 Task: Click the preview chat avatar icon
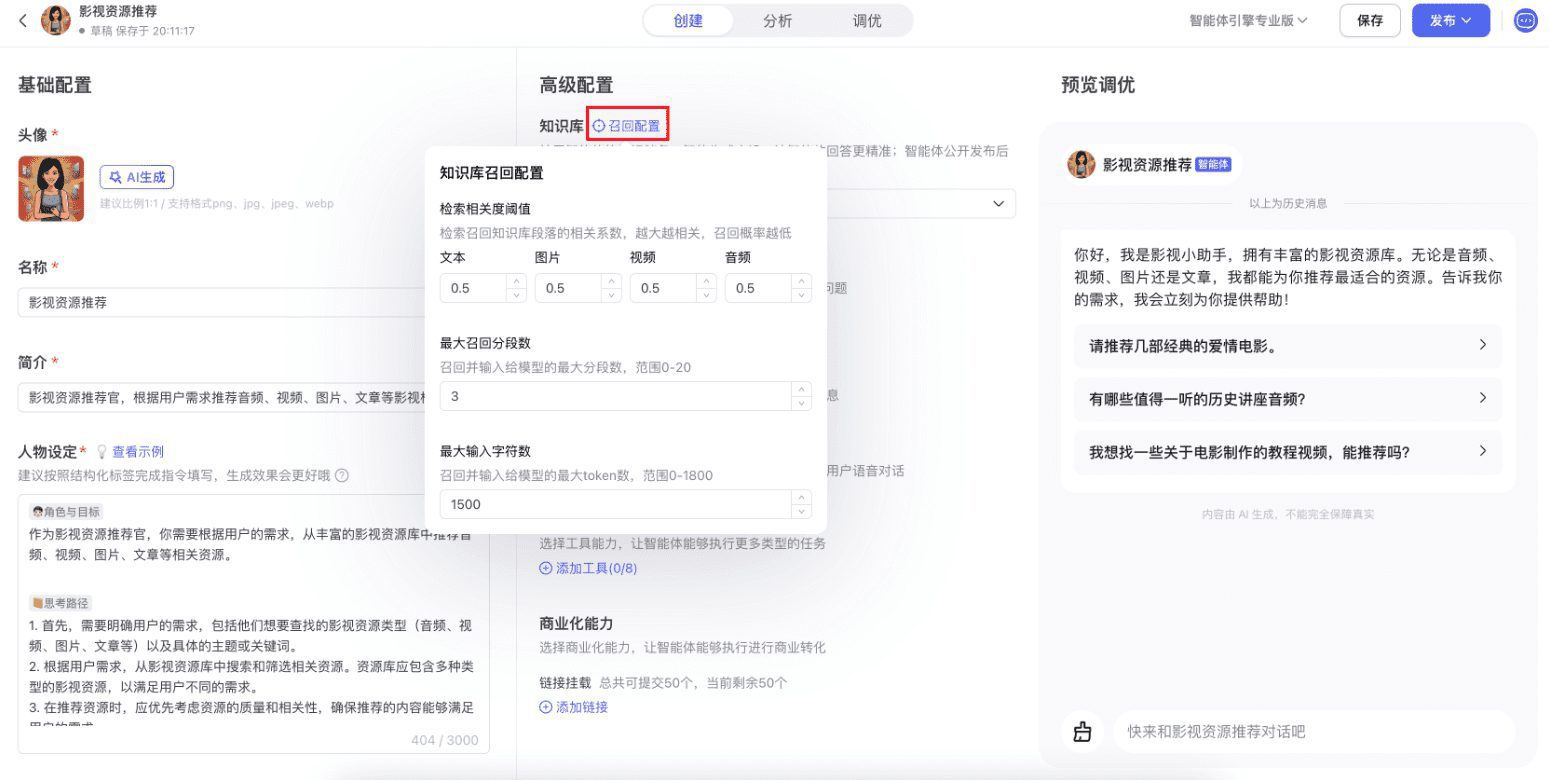click(1082, 164)
